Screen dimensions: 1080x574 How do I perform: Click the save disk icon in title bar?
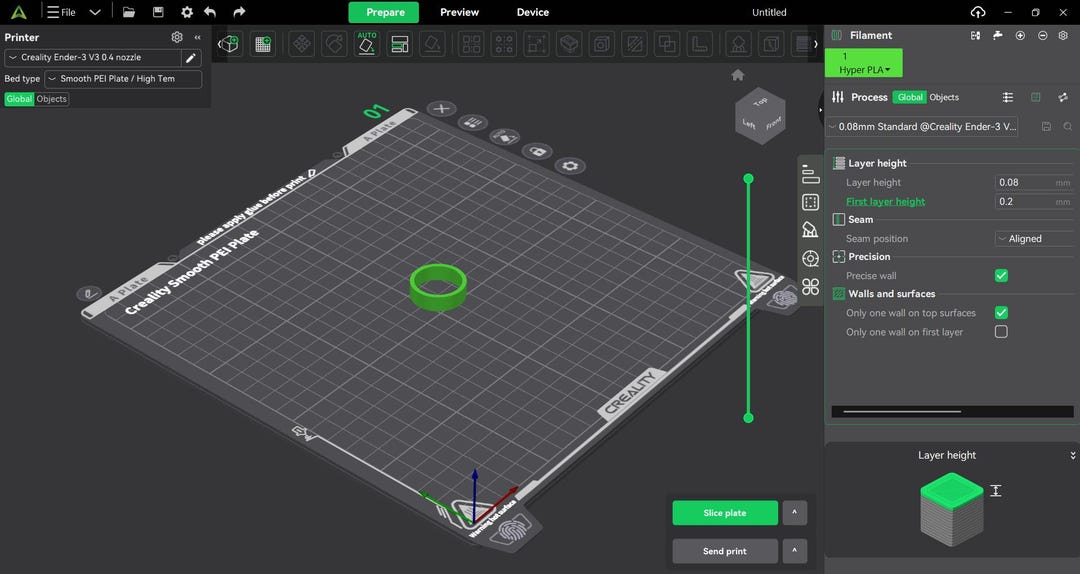tap(158, 12)
